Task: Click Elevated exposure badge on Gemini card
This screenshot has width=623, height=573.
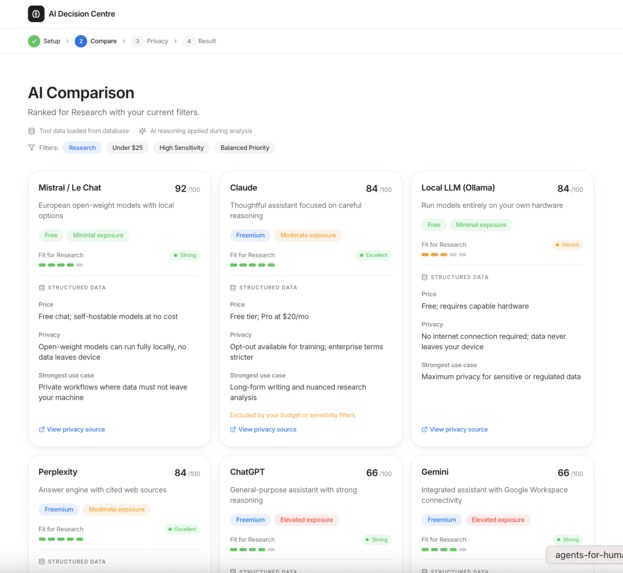Action: point(498,520)
